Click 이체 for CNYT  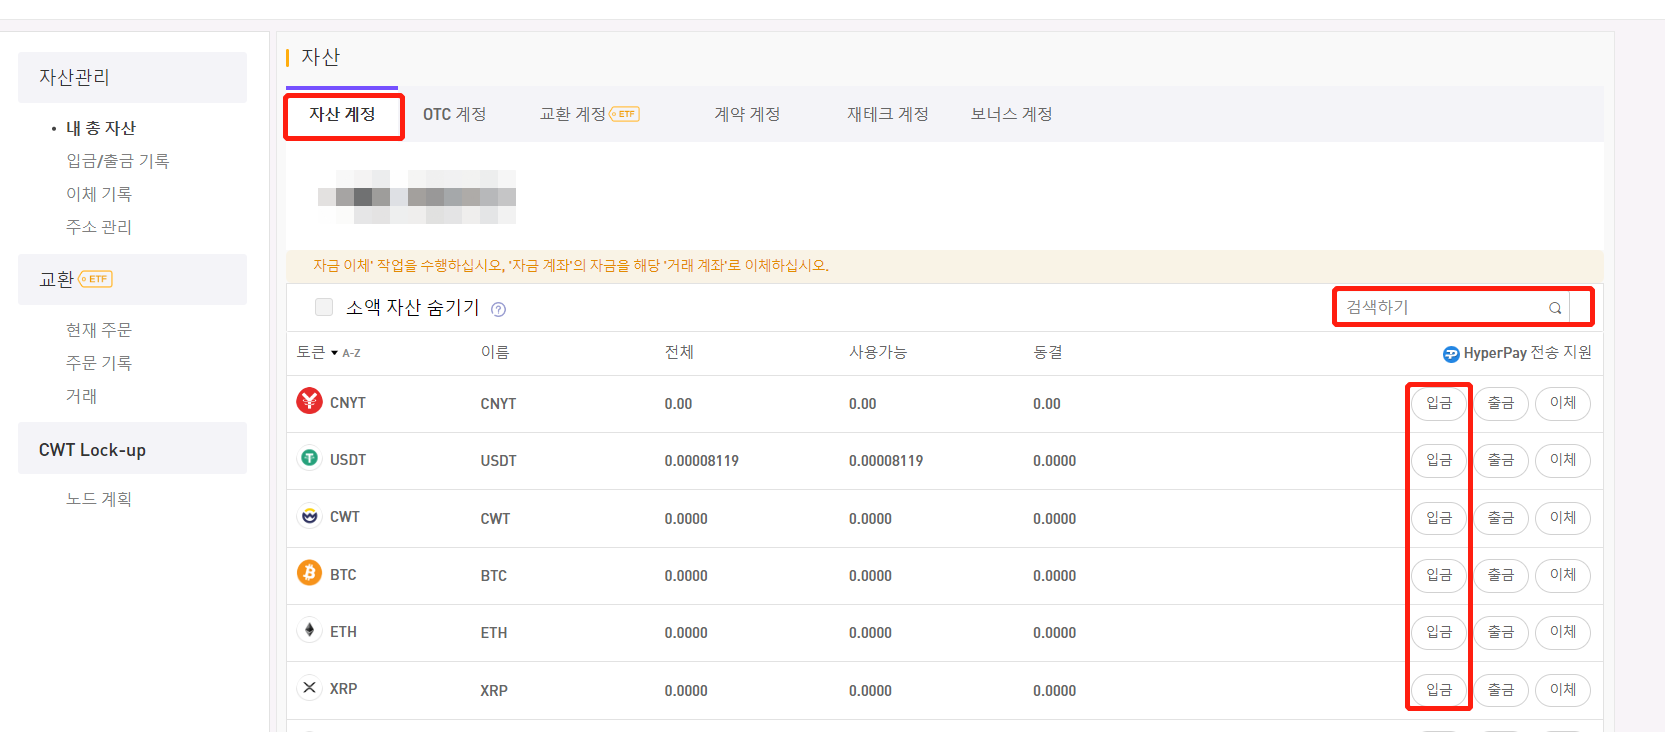pos(1563,403)
